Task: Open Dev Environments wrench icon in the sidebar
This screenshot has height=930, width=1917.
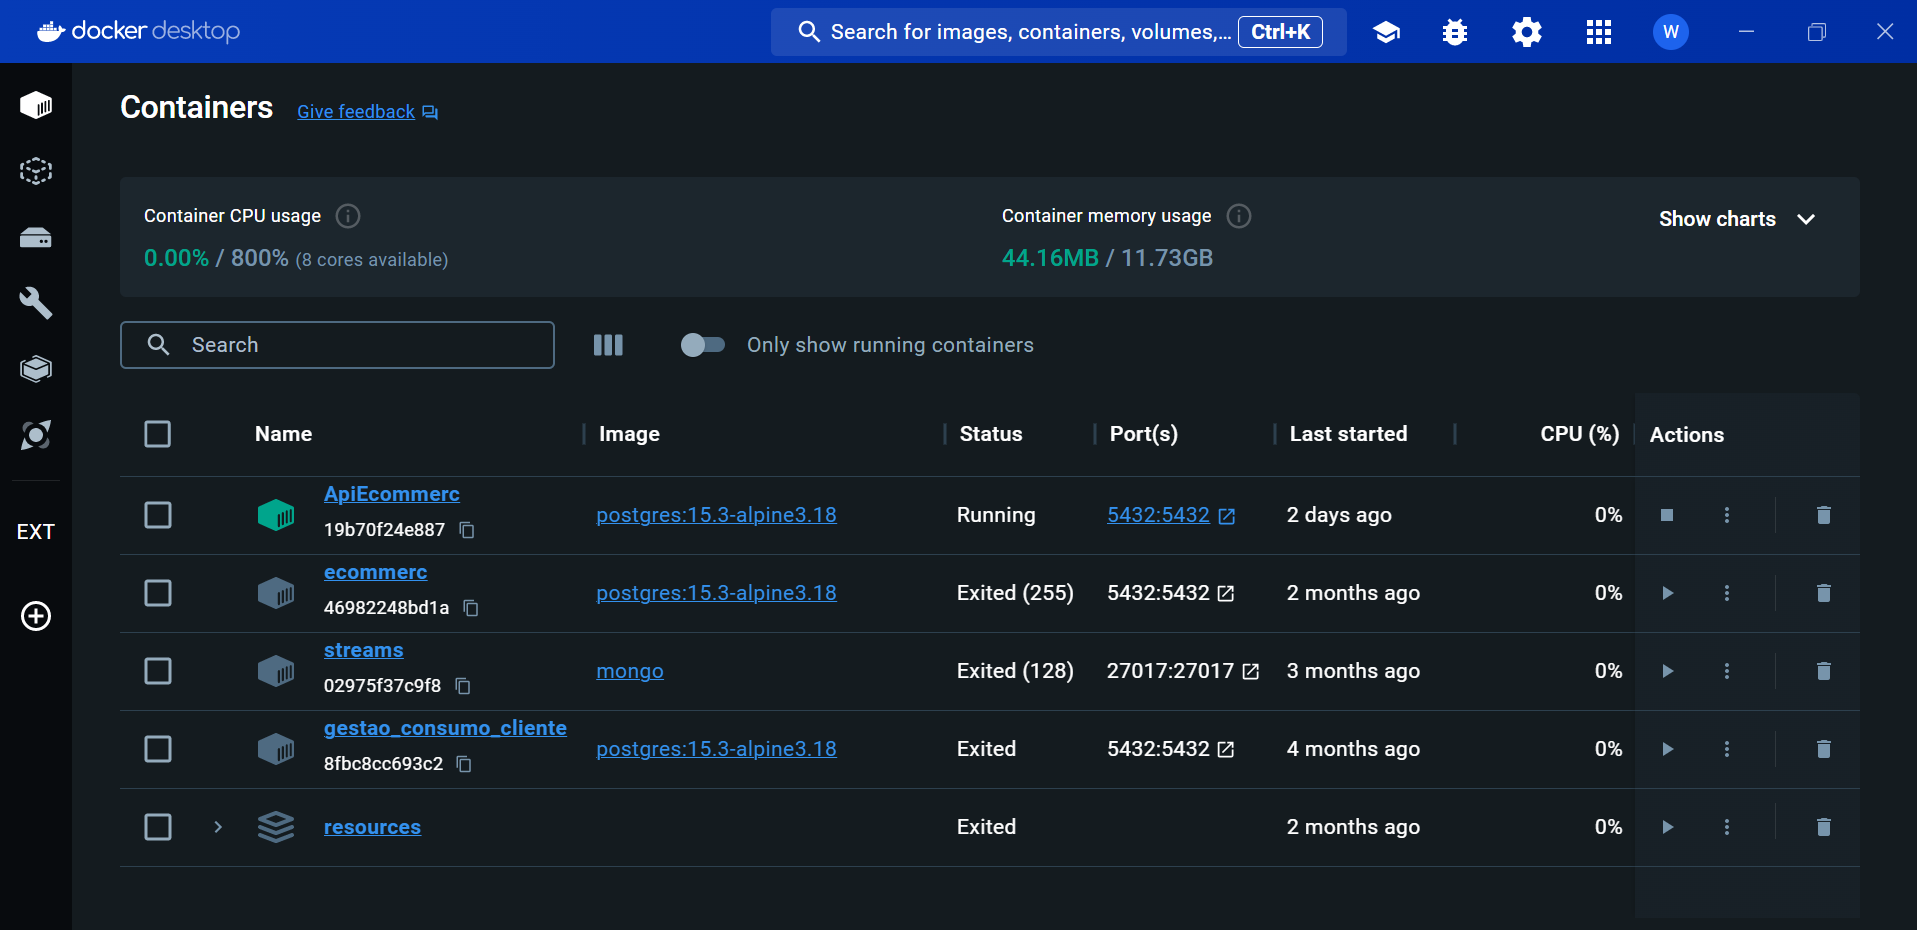Action: 36,303
